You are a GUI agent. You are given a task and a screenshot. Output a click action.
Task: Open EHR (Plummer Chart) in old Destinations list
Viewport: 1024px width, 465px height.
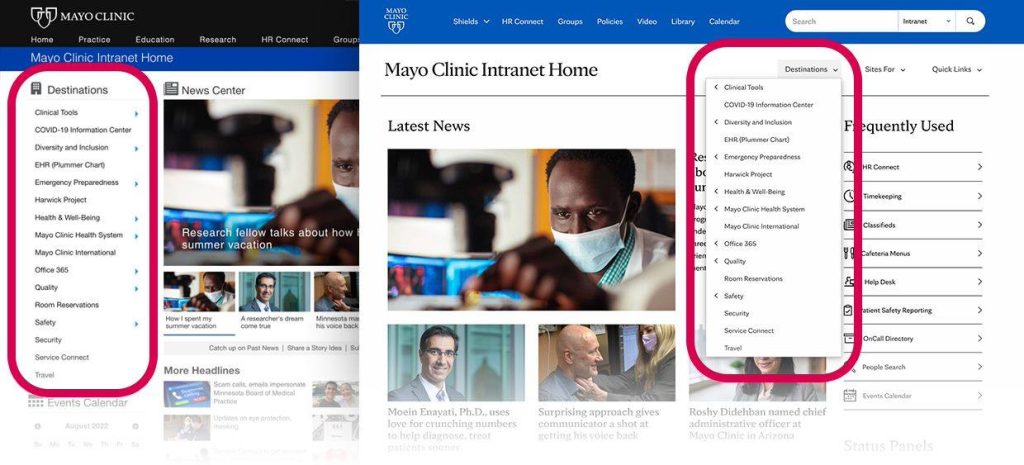pos(69,165)
